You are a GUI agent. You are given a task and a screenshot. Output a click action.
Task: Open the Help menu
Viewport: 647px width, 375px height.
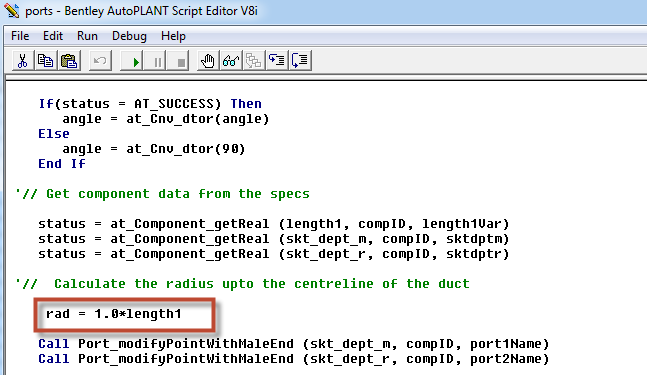pyautogui.click(x=173, y=36)
